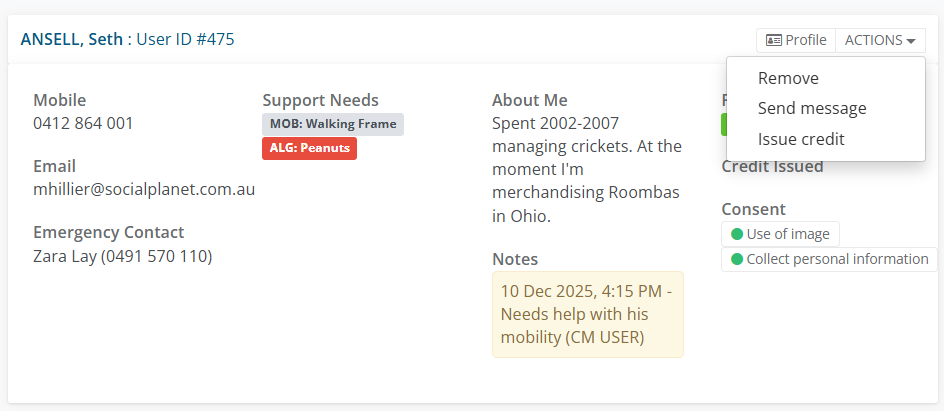Open the Profile button with ID card icon
Image resolution: width=944 pixels, height=411 pixels.
tap(796, 40)
